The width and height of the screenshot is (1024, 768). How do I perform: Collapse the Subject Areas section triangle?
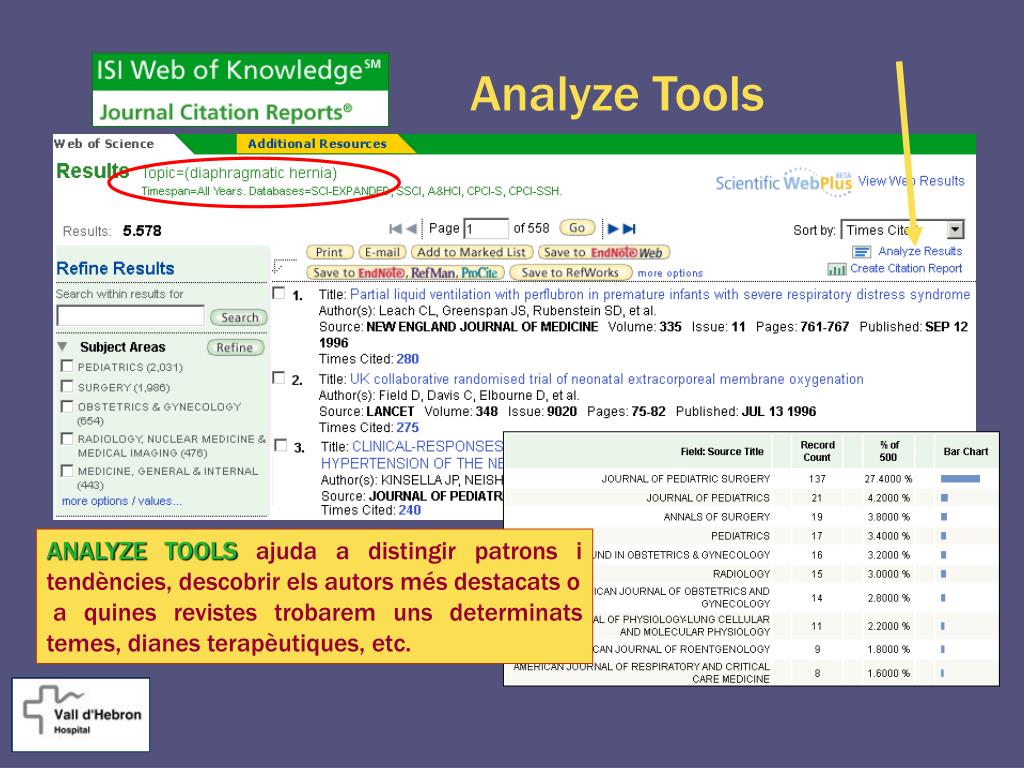point(63,347)
